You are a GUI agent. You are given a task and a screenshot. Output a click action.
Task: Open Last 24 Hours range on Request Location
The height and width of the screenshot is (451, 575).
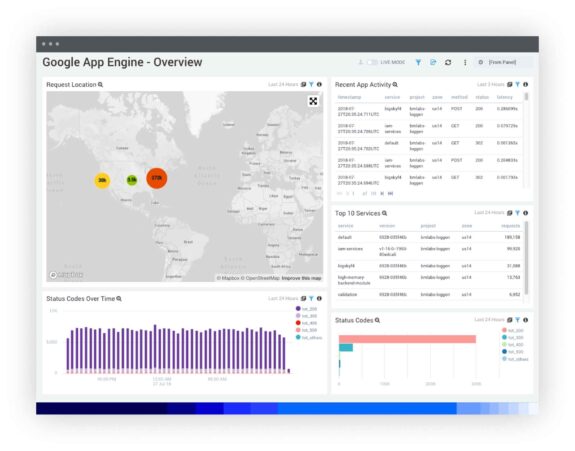[283, 84]
